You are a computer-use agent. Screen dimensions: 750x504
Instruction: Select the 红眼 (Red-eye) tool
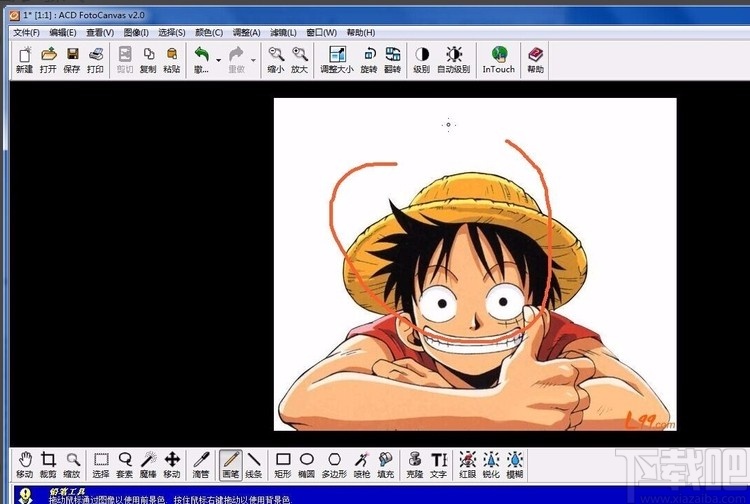[467, 465]
